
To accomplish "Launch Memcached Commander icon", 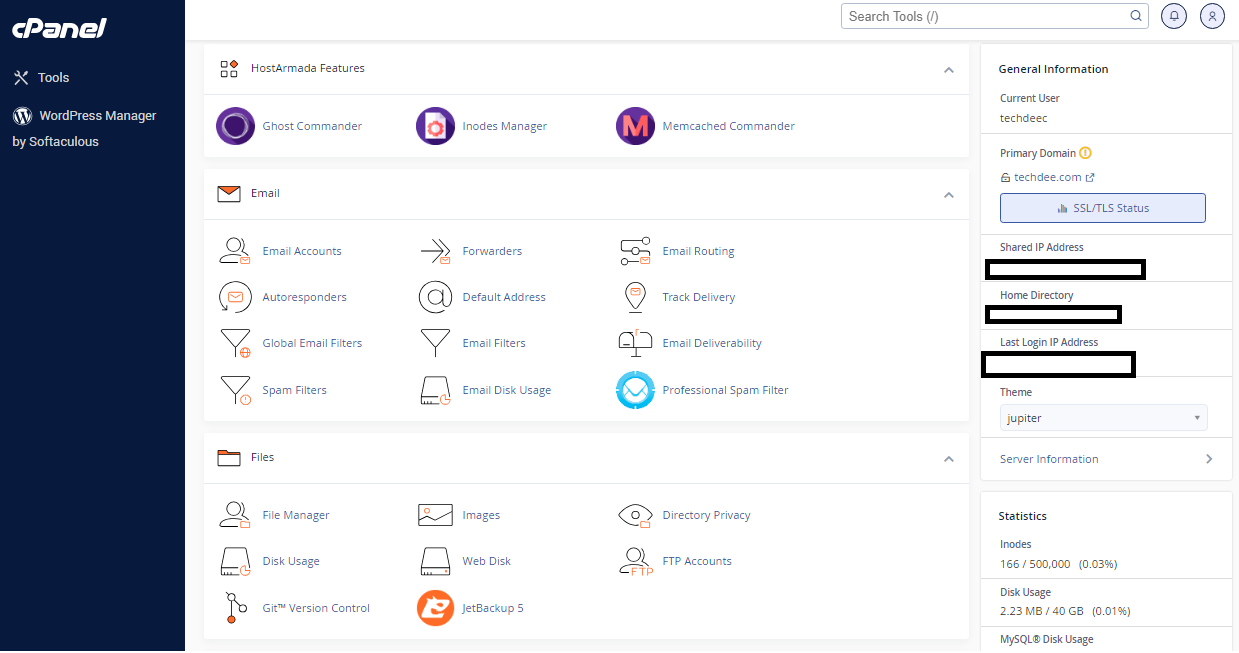I will pyautogui.click(x=636, y=126).
